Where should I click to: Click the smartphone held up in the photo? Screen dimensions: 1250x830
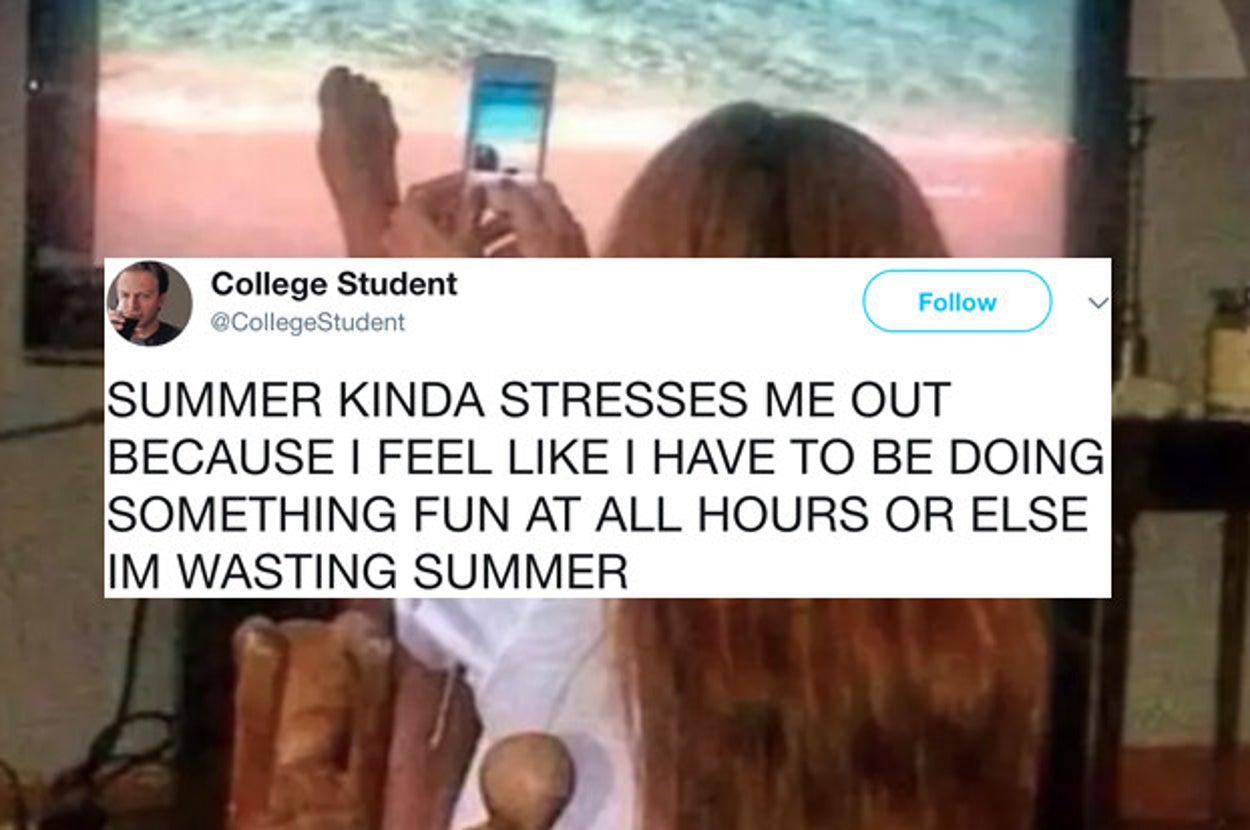tap(509, 118)
